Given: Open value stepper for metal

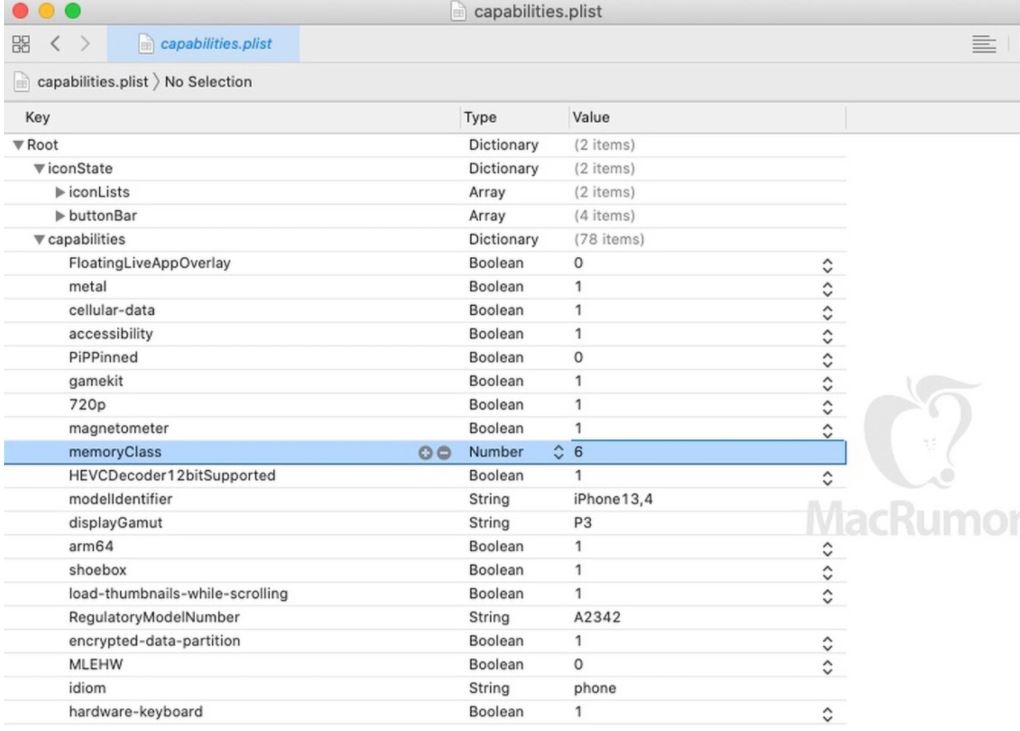Looking at the screenshot, I should (827, 289).
